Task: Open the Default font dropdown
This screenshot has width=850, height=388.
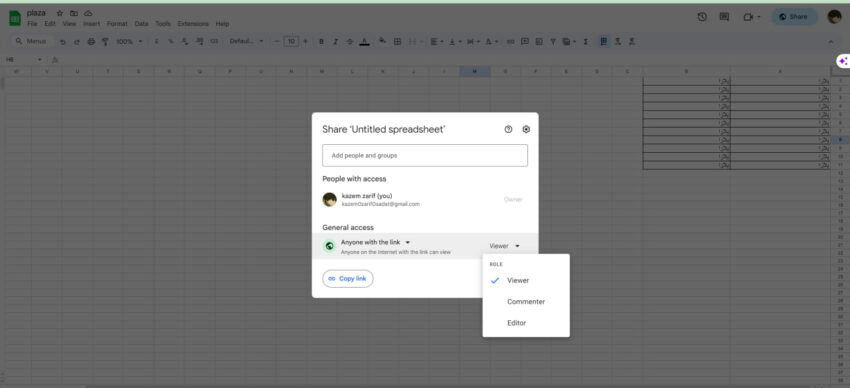Action: point(246,42)
